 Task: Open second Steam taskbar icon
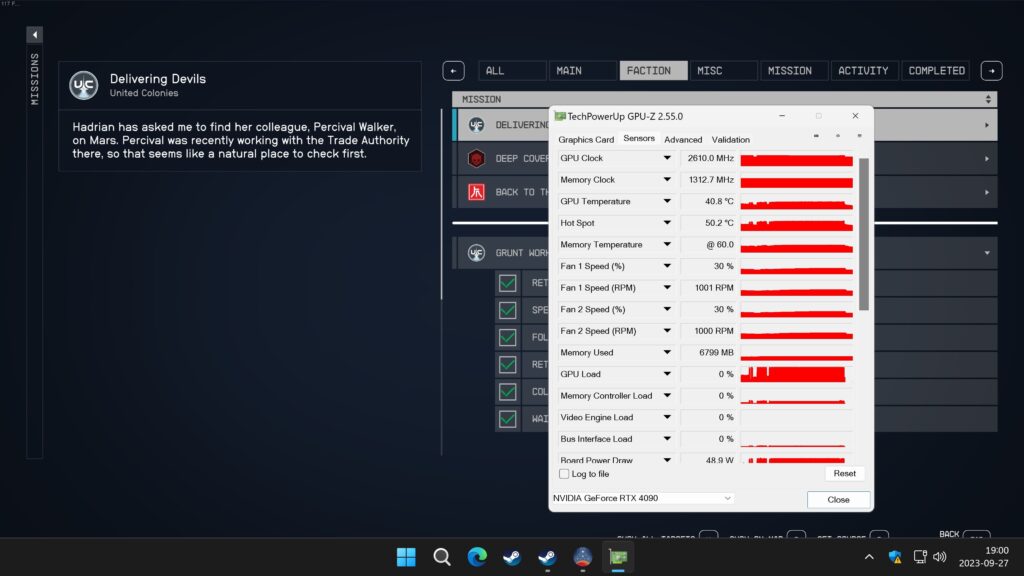(547, 557)
